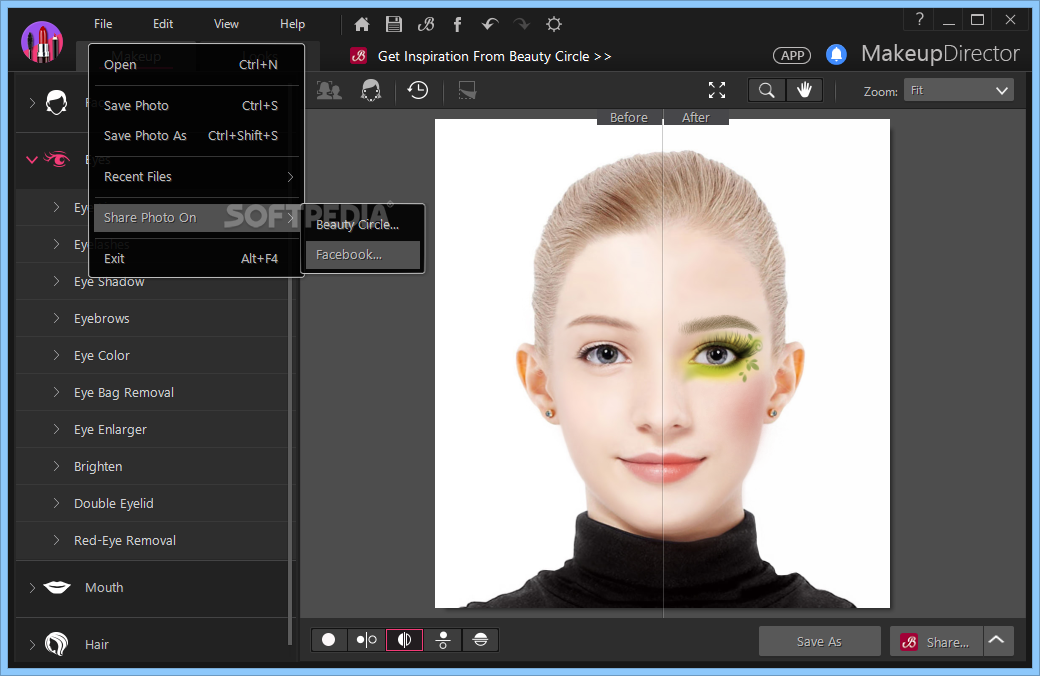Click Get Inspiration From Beauty Circle link
Screen dimensions: 1040x676
(x=494, y=56)
